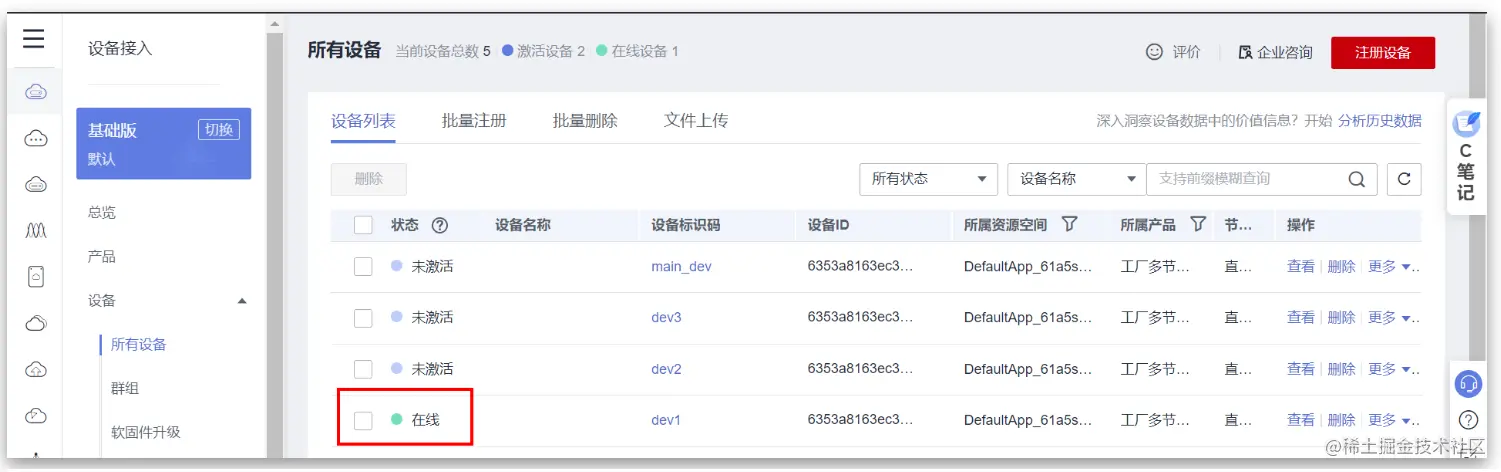
Task: Click the 在线 status of dev1
Action: [x=415, y=420]
